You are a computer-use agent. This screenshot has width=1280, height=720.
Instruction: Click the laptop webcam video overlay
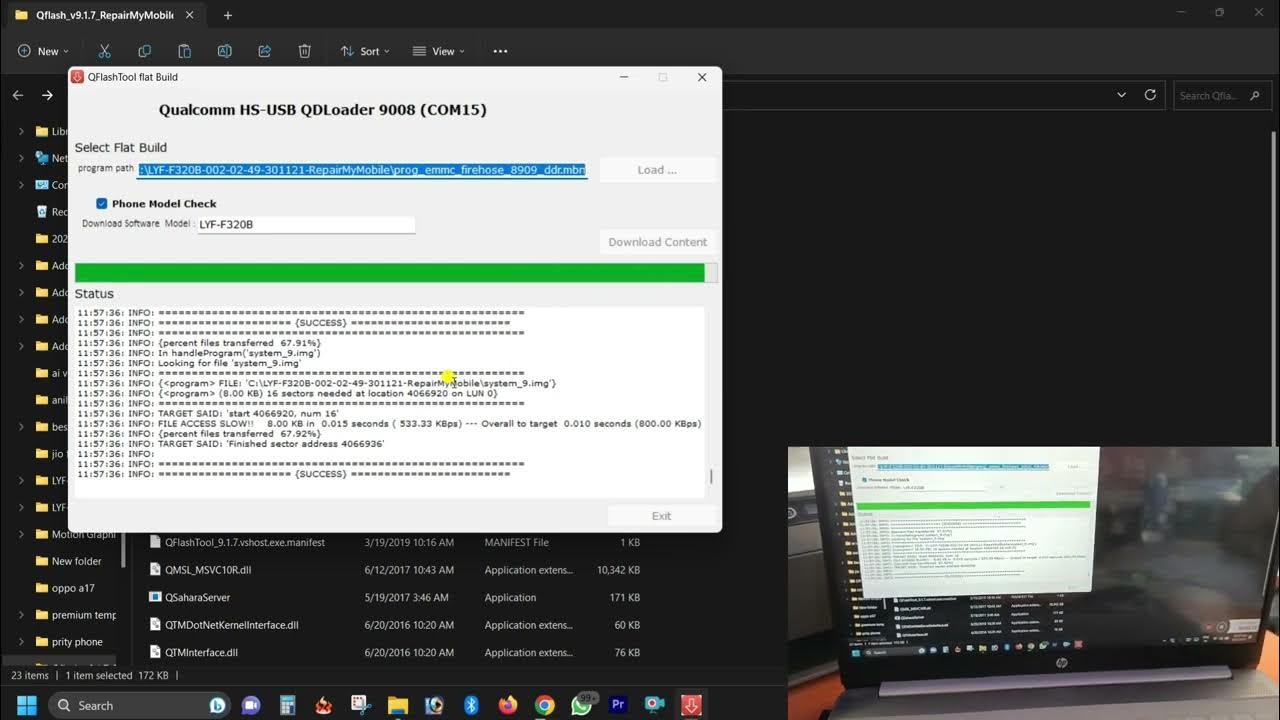(1033, 583)
